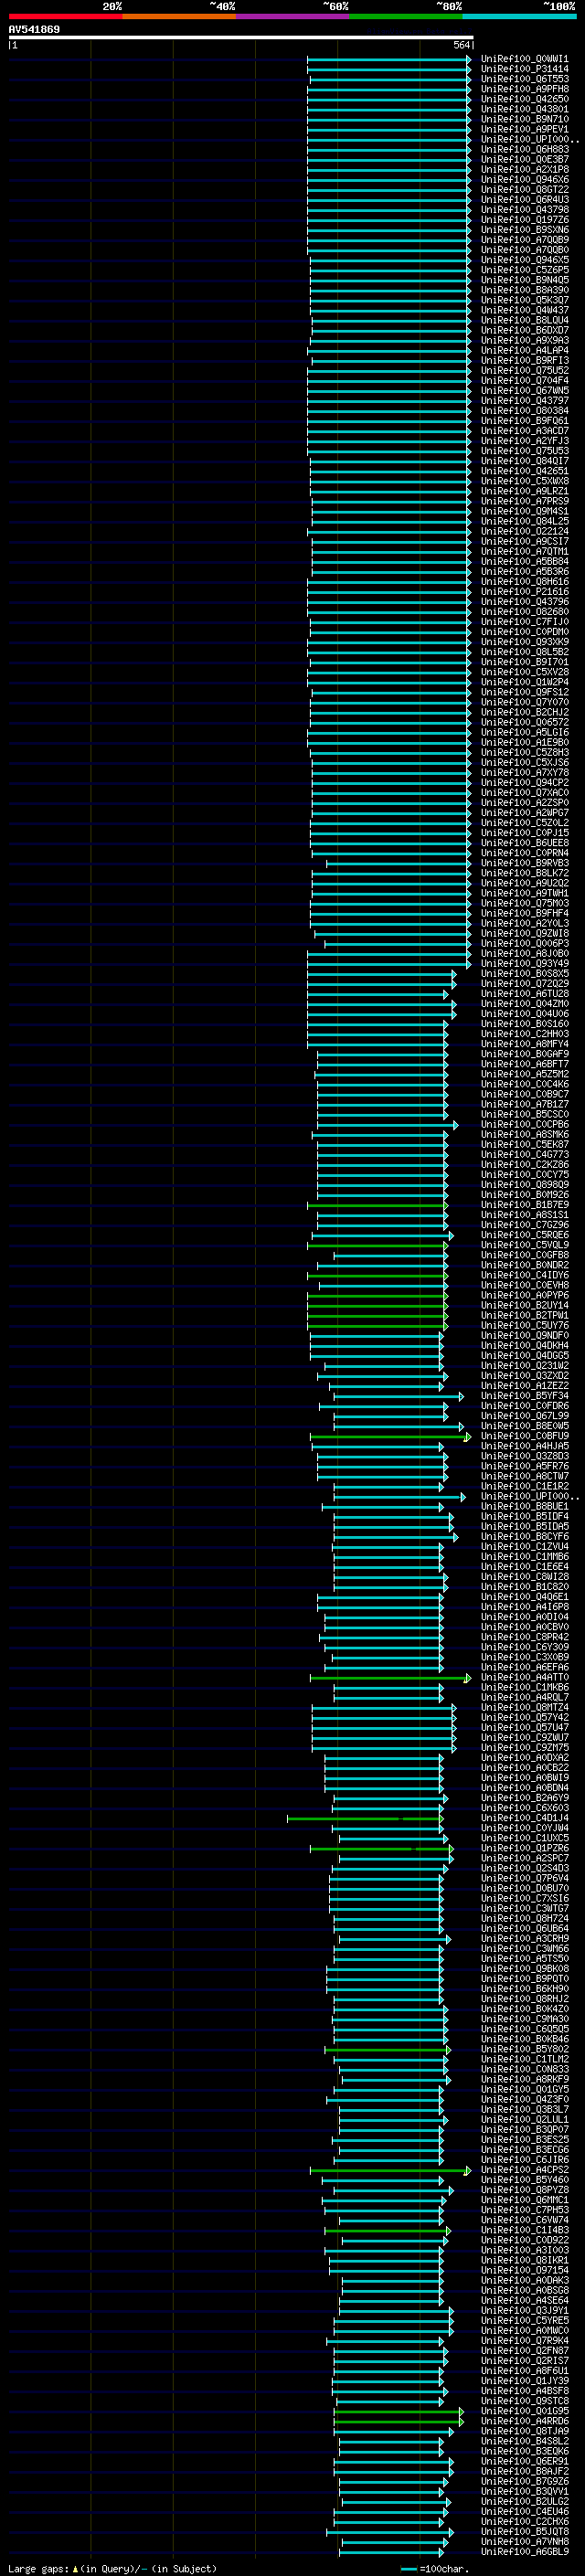Click label UniRef100_A7VNH8
This screenshot has height=2576, width=585.
[524, 2541]
